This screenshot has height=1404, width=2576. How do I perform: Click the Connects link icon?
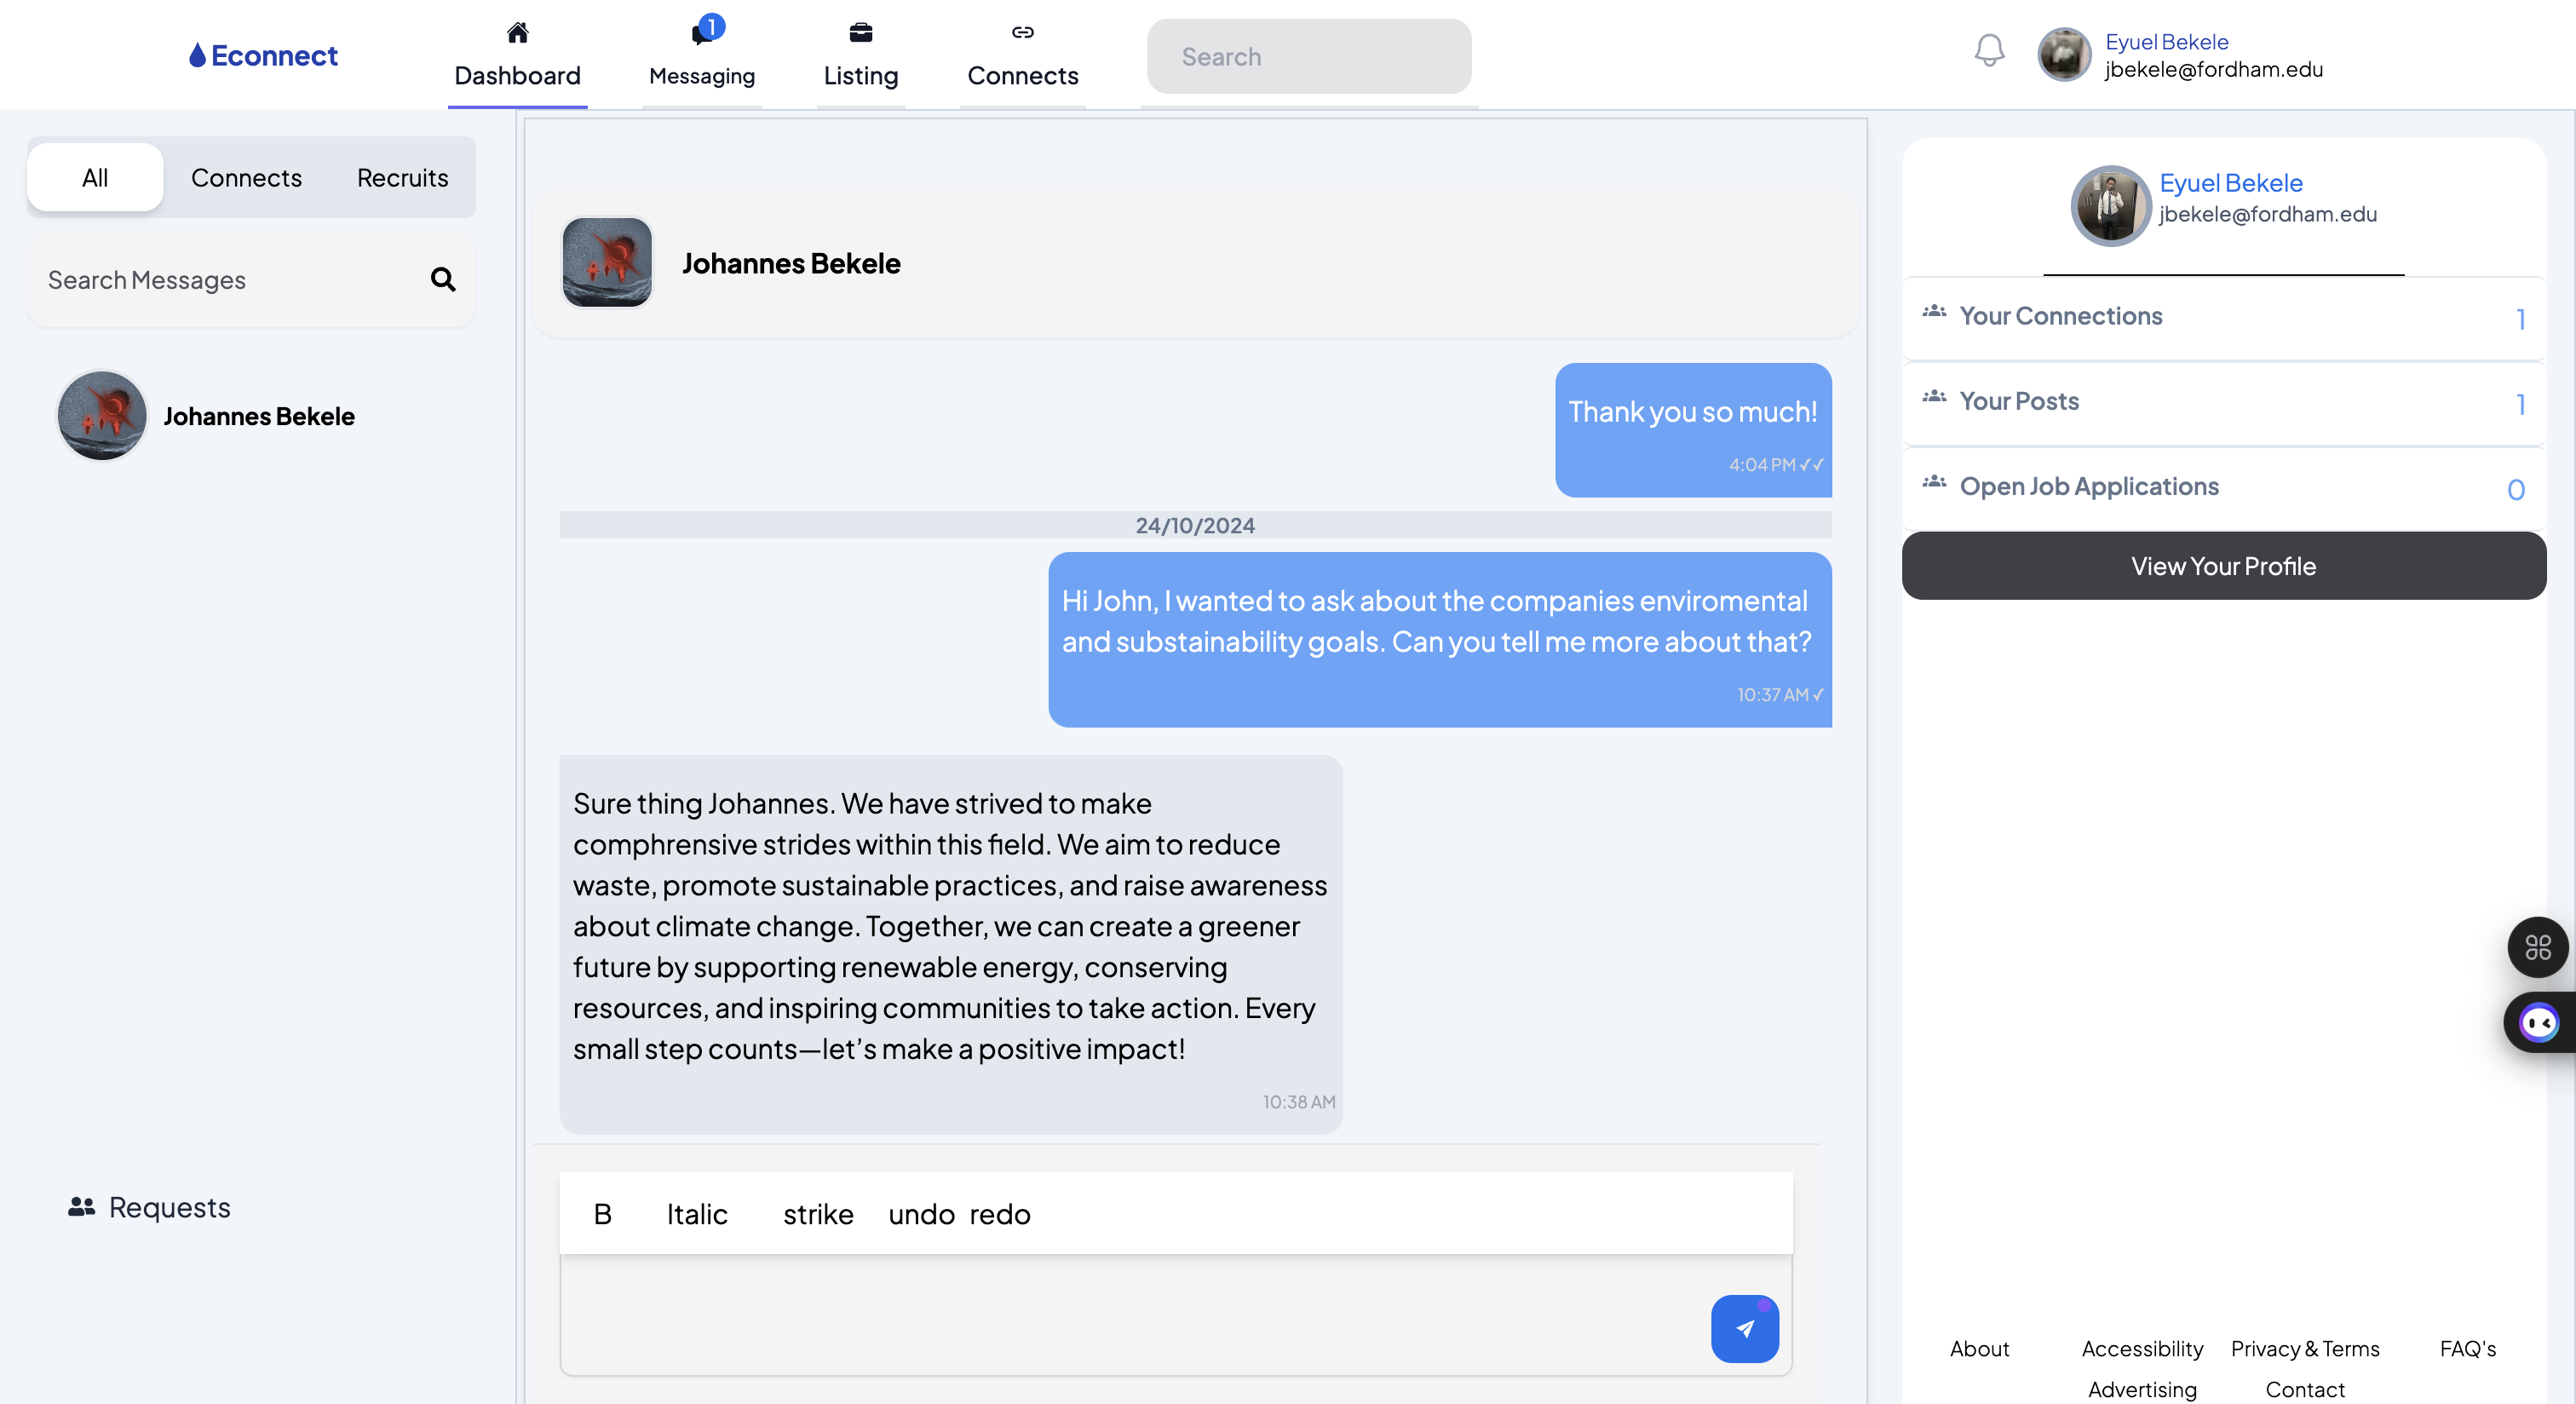[1022, 32]
